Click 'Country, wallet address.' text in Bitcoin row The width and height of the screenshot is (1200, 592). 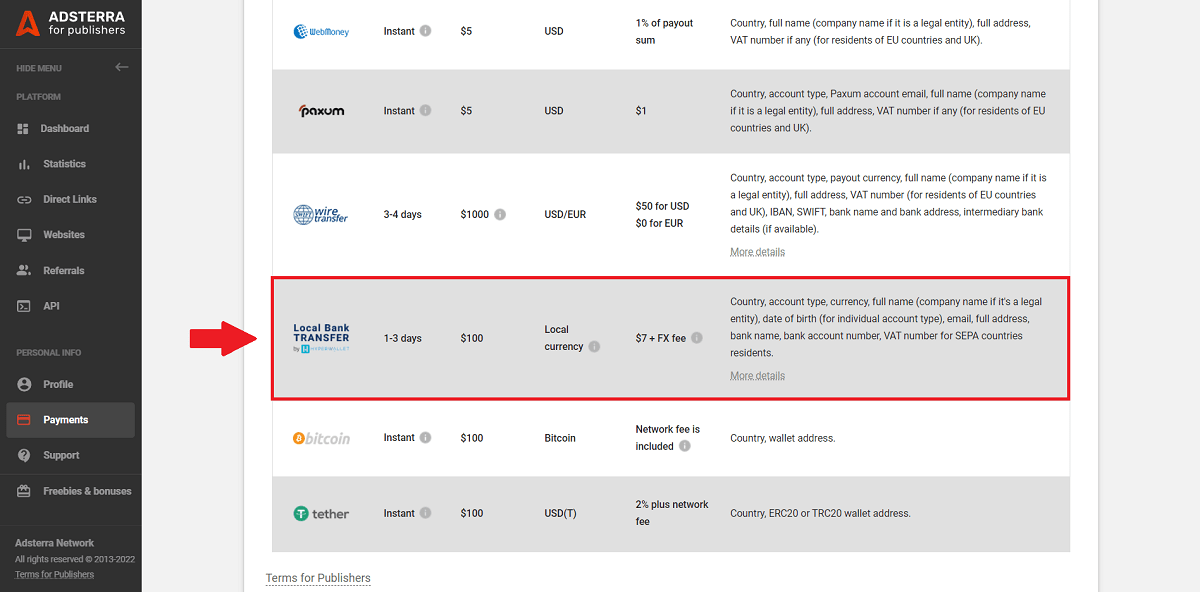click(x=783, y=438)
